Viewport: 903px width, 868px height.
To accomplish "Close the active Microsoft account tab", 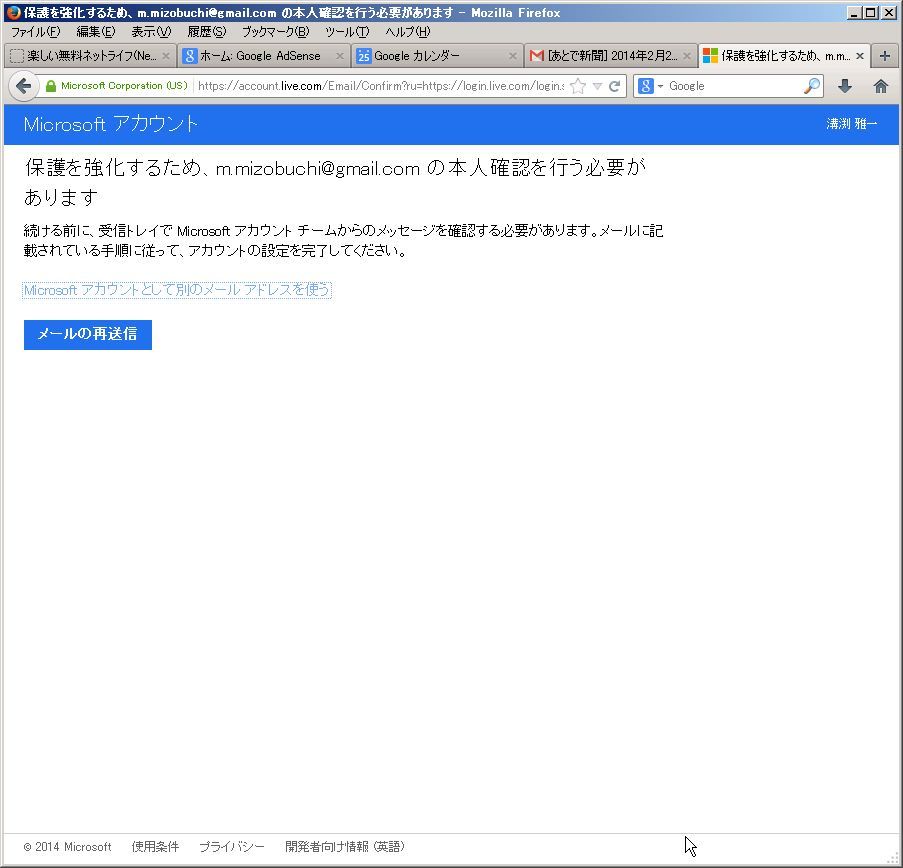I will 860,56.
